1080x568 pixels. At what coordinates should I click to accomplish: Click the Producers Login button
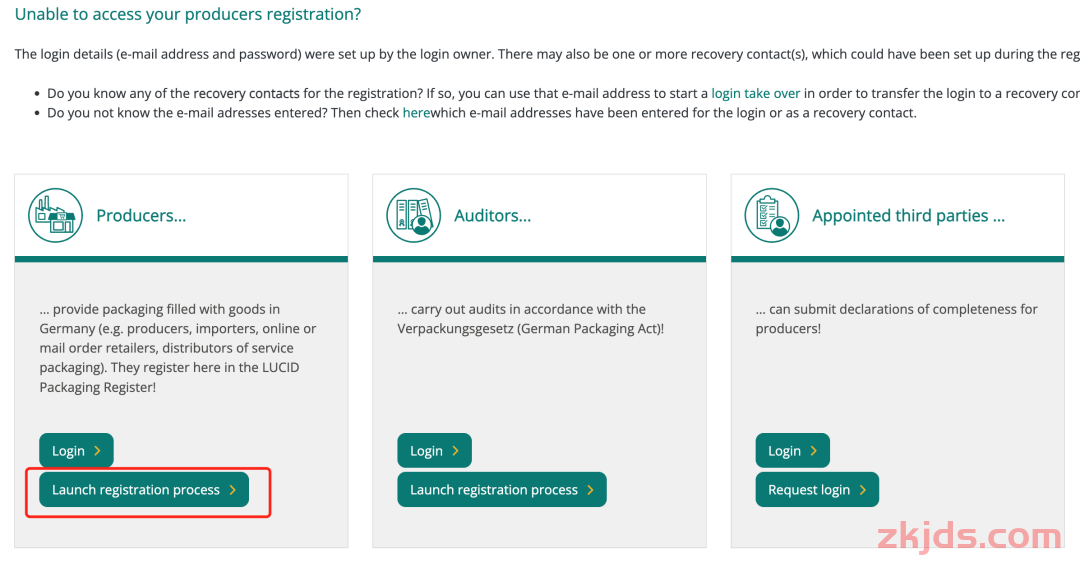point(76,450)
